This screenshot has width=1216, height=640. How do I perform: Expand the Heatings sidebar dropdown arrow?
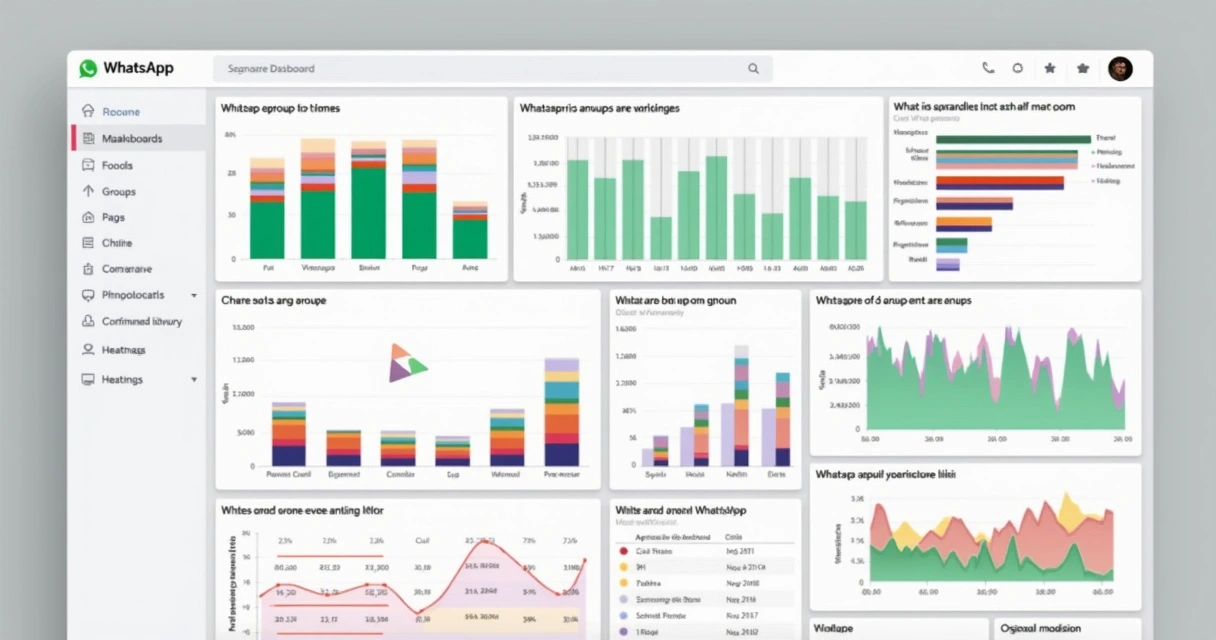pos(194,380)
